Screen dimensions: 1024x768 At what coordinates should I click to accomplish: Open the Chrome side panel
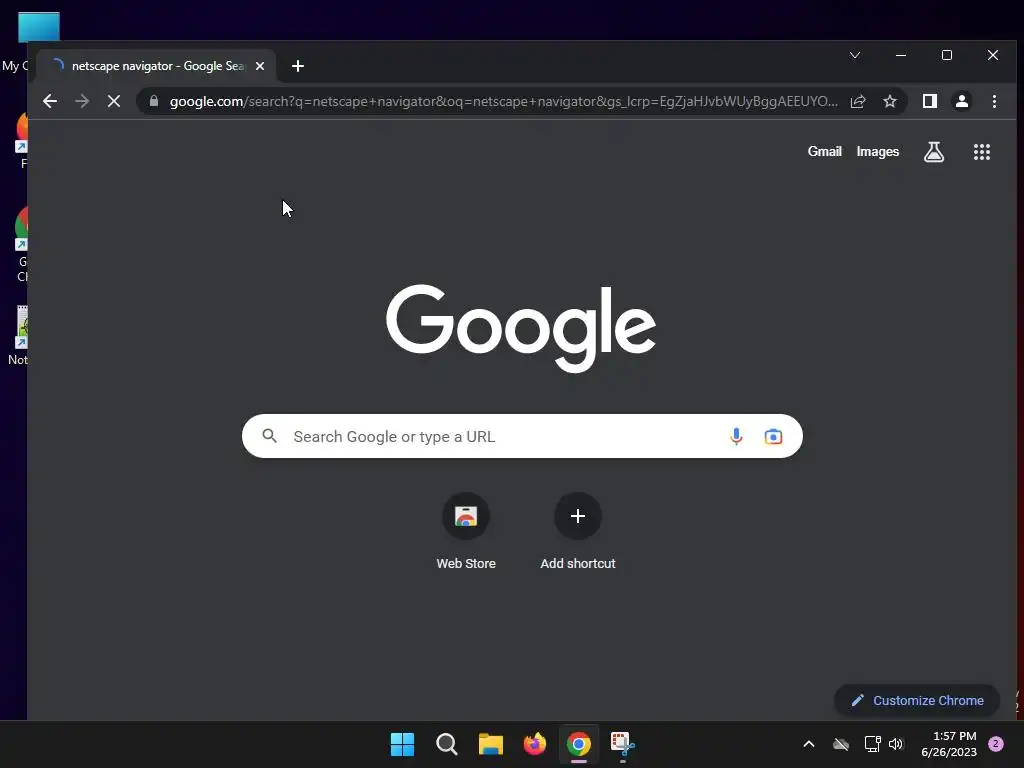(930, 101)
